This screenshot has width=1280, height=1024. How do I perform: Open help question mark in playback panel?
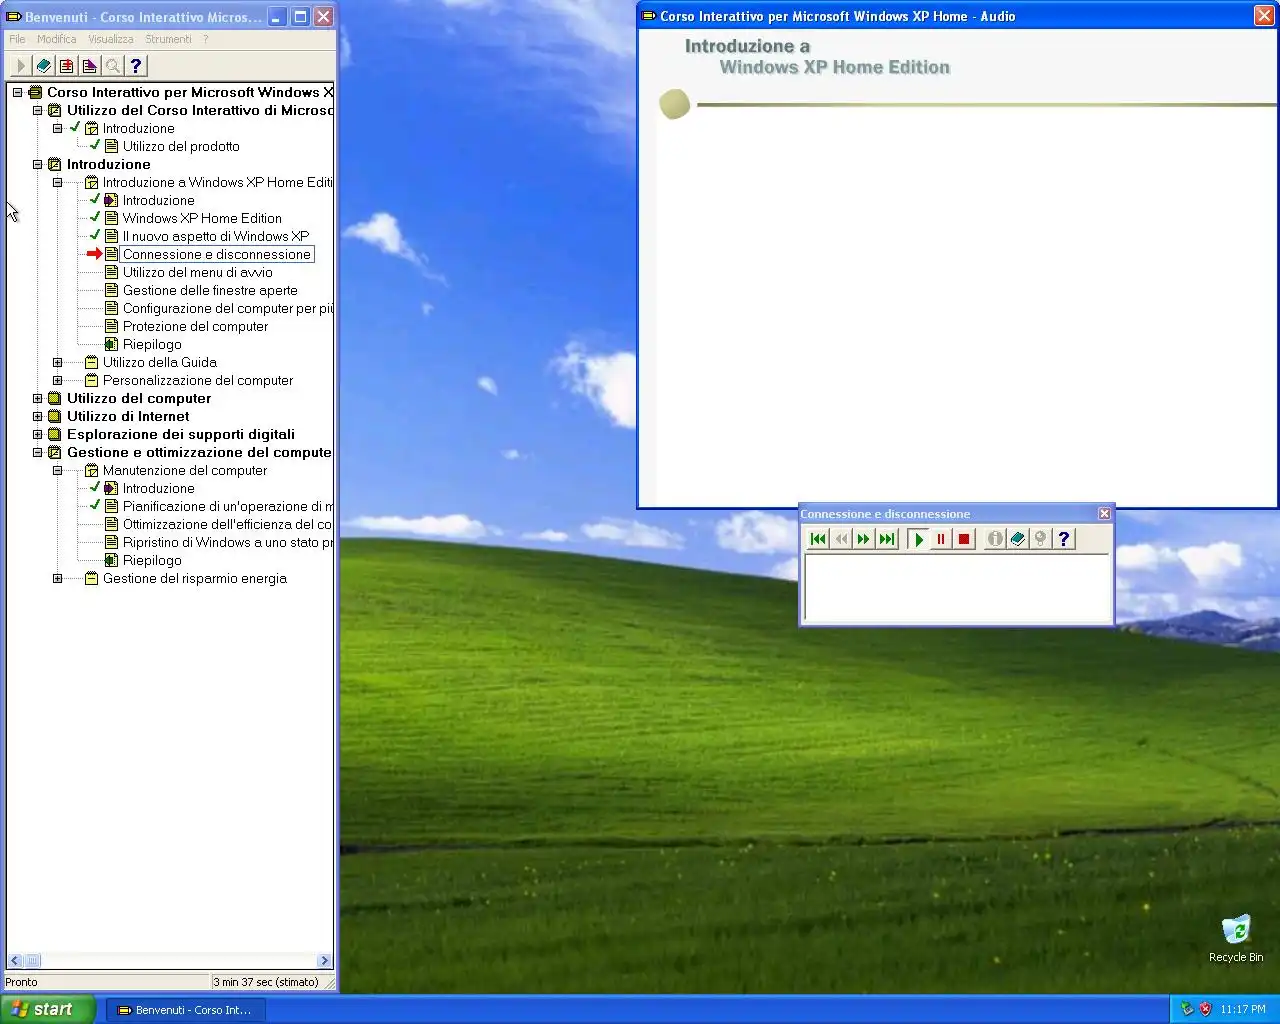coord(1064,539)
